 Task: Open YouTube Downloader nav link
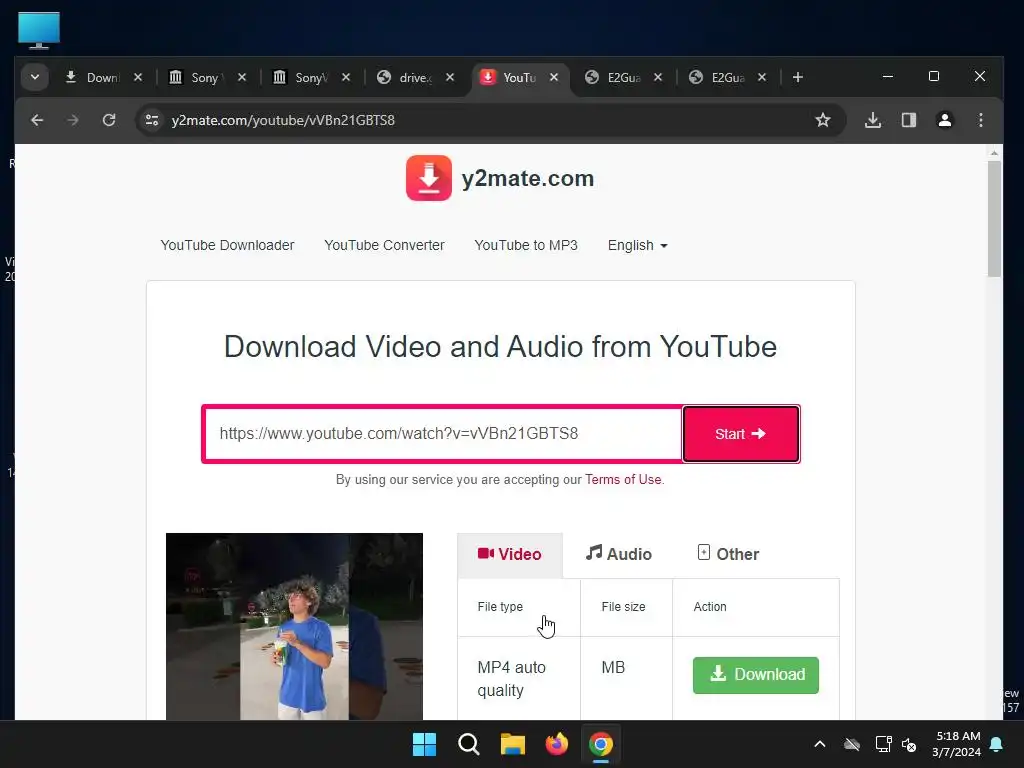point(227,246)
